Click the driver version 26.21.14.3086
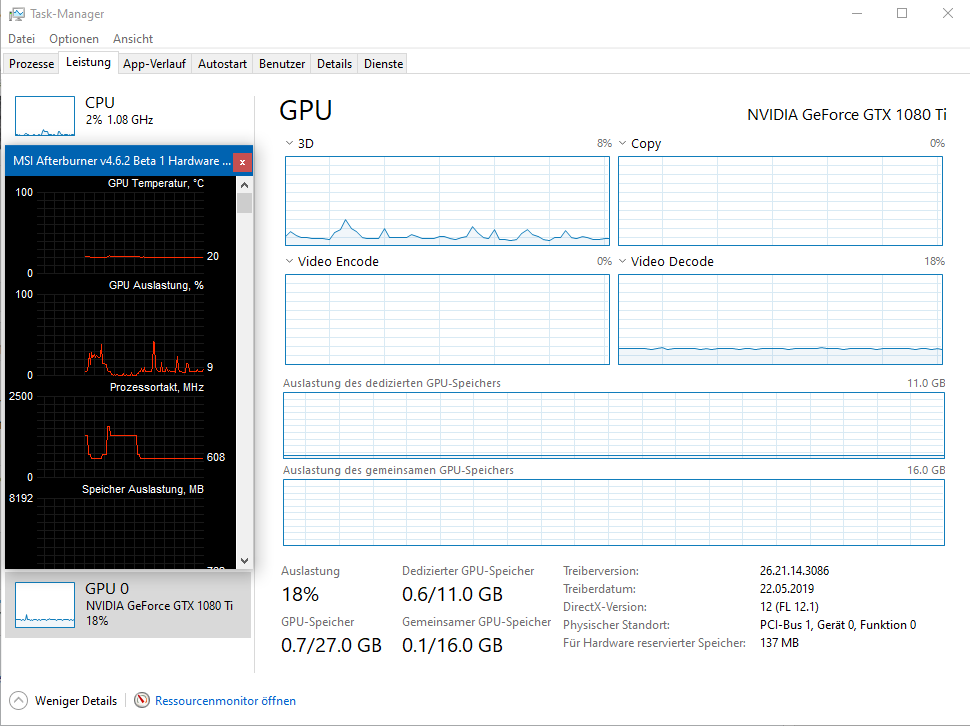The width and height of the screenshot is (970, 726). tap(794, 571)
